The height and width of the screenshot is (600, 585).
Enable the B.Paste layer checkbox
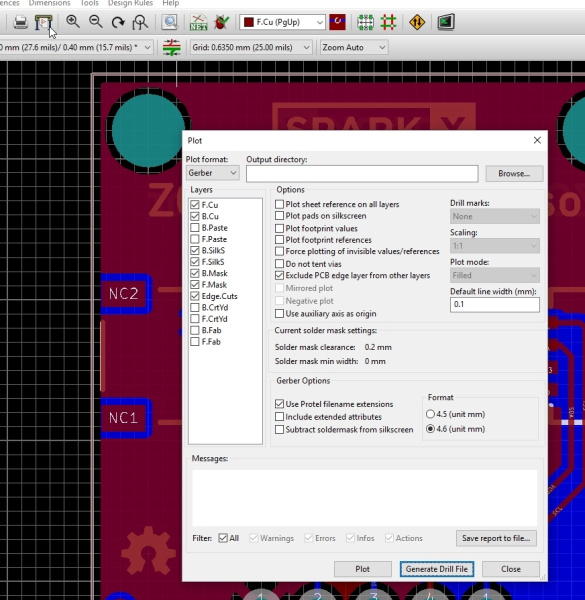[195, 228]
